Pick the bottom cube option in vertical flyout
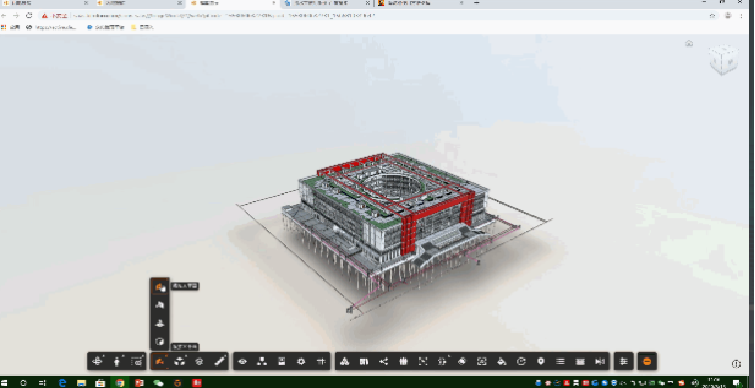 (160, 341)
